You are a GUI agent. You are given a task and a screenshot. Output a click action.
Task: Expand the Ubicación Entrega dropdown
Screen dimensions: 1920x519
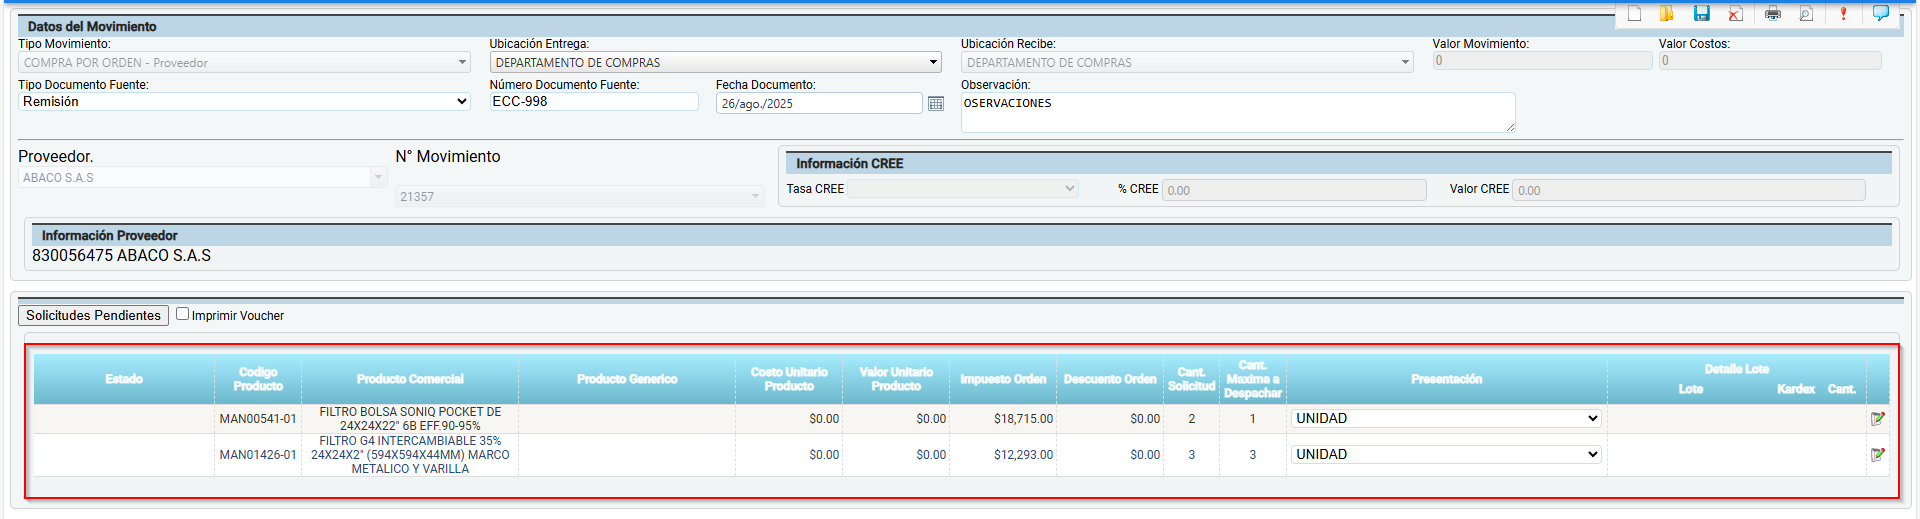point(716,62)
